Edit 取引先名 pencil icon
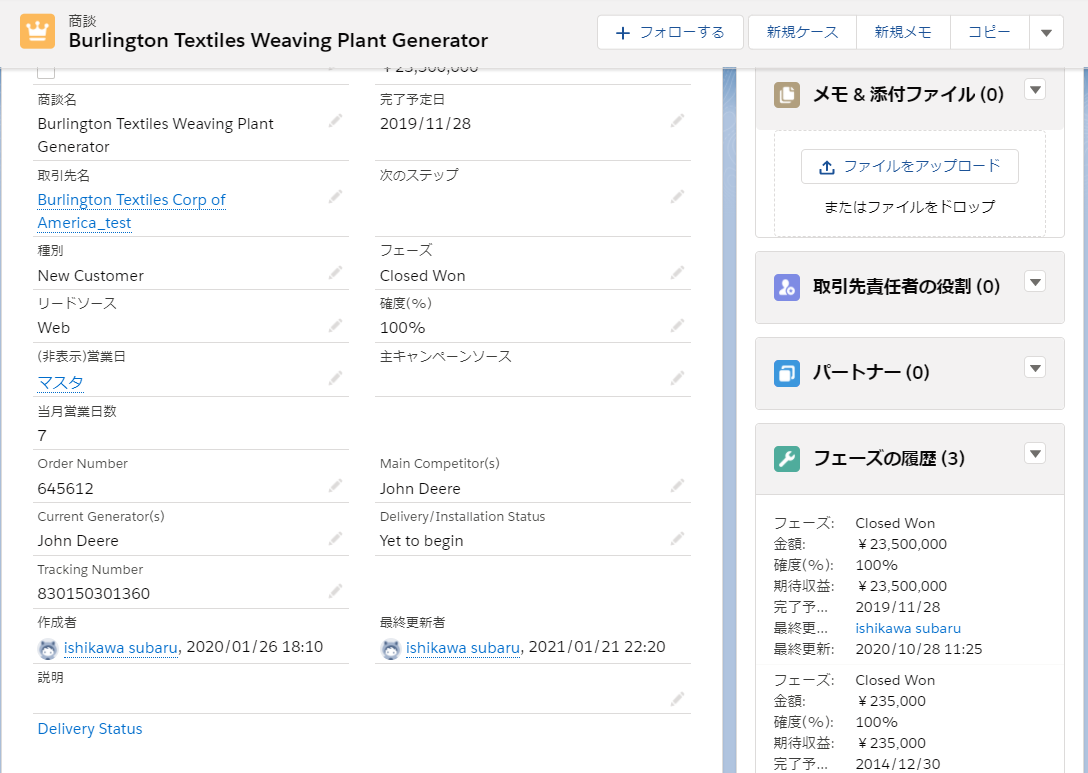The height and width of the screenshot is (773, 1088). click(x=335, y=196)
